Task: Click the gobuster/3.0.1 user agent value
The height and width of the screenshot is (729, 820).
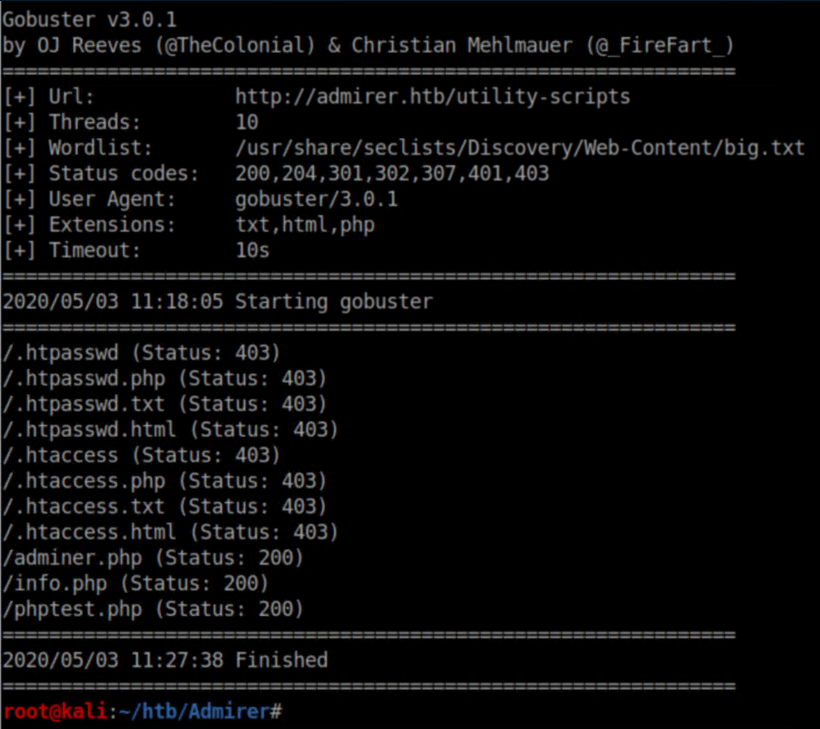Action: click(316, 199)
